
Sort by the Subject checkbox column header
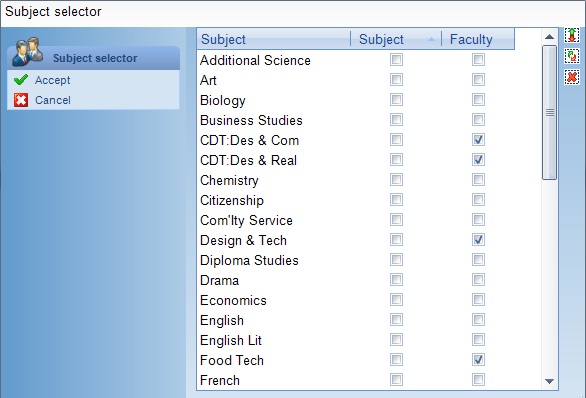396,39
